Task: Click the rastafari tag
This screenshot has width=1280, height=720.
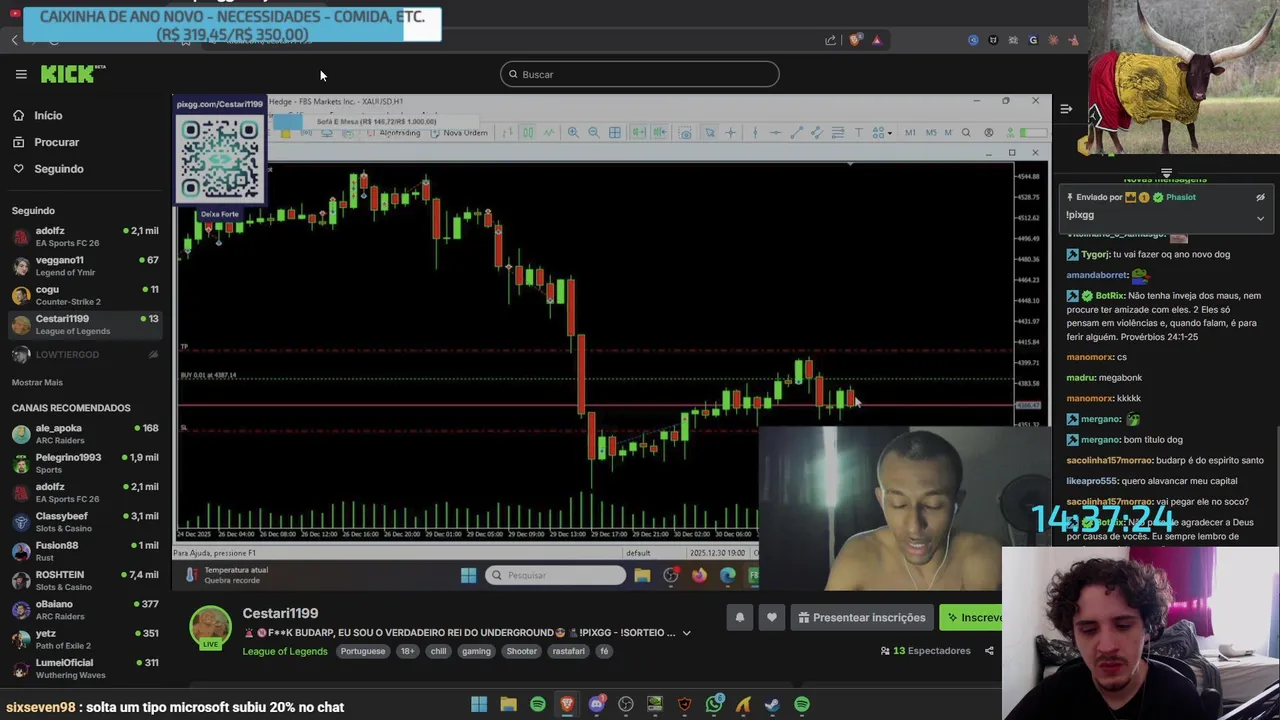Action: (x=568, y=651)
